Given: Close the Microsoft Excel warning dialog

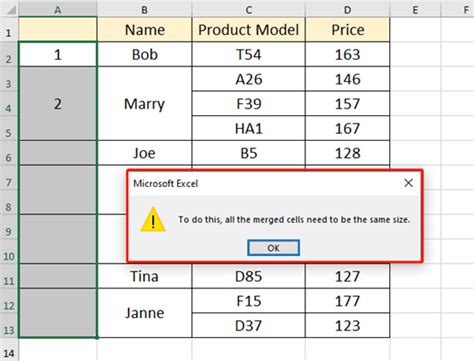Looking at the screenshot, I should coord(408,183).
